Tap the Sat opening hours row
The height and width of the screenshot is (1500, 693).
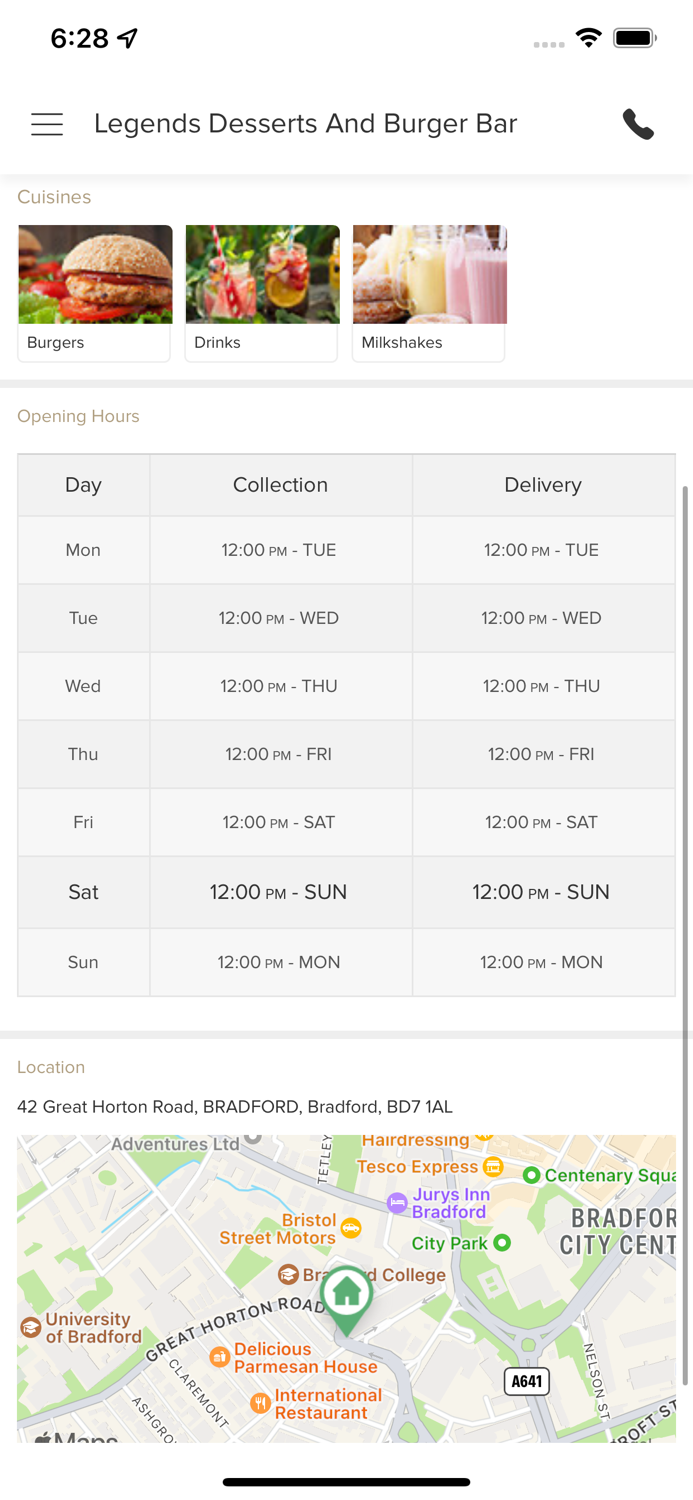(x=346, y=892)
